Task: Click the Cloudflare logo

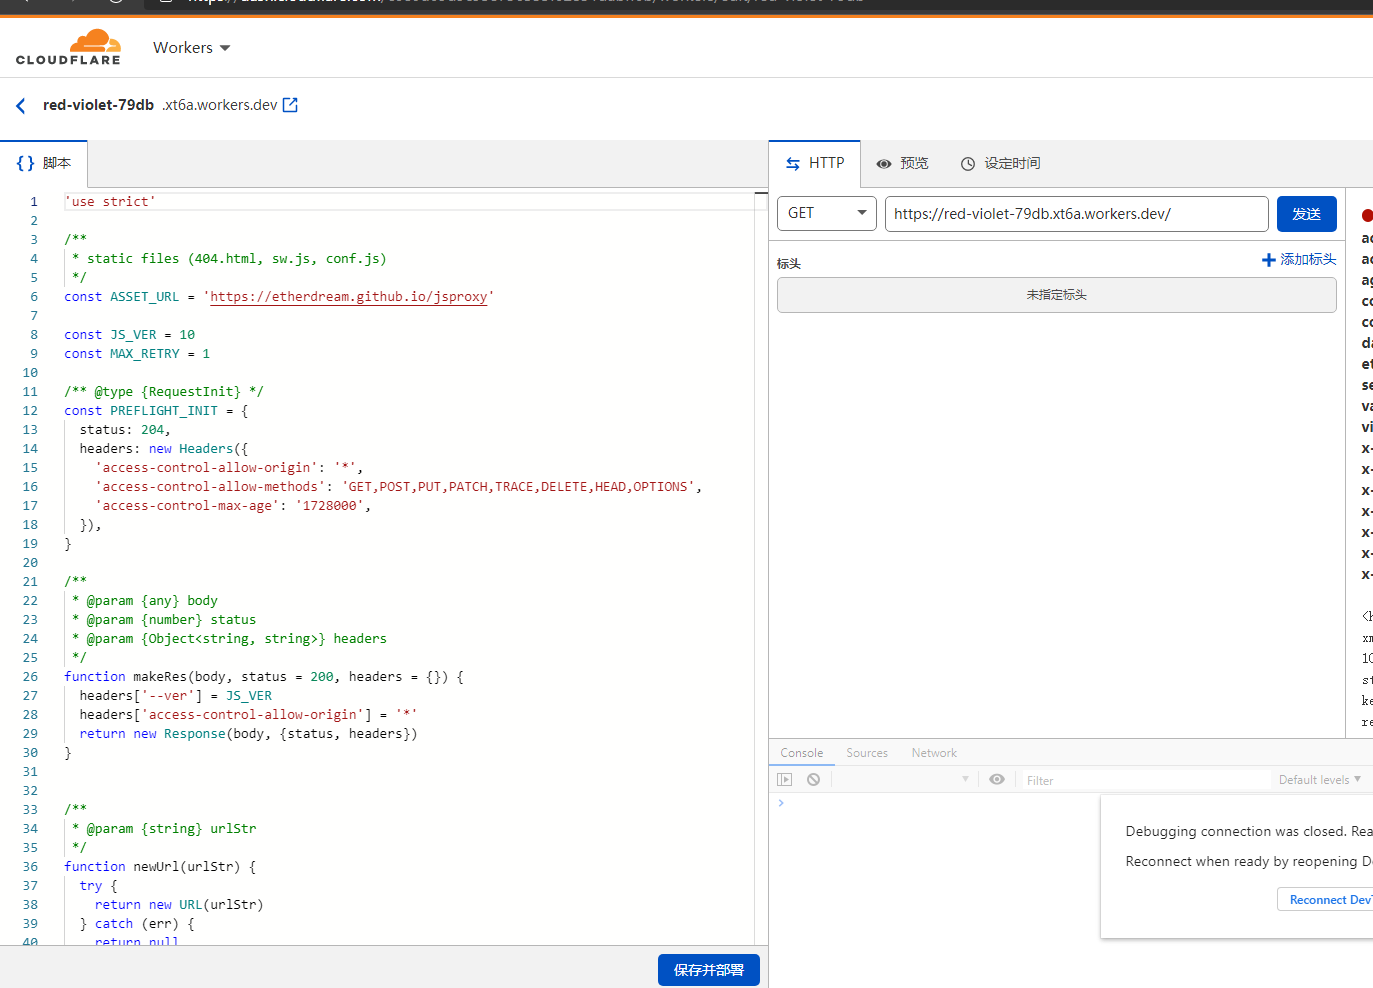Action: tap(68, 48)
